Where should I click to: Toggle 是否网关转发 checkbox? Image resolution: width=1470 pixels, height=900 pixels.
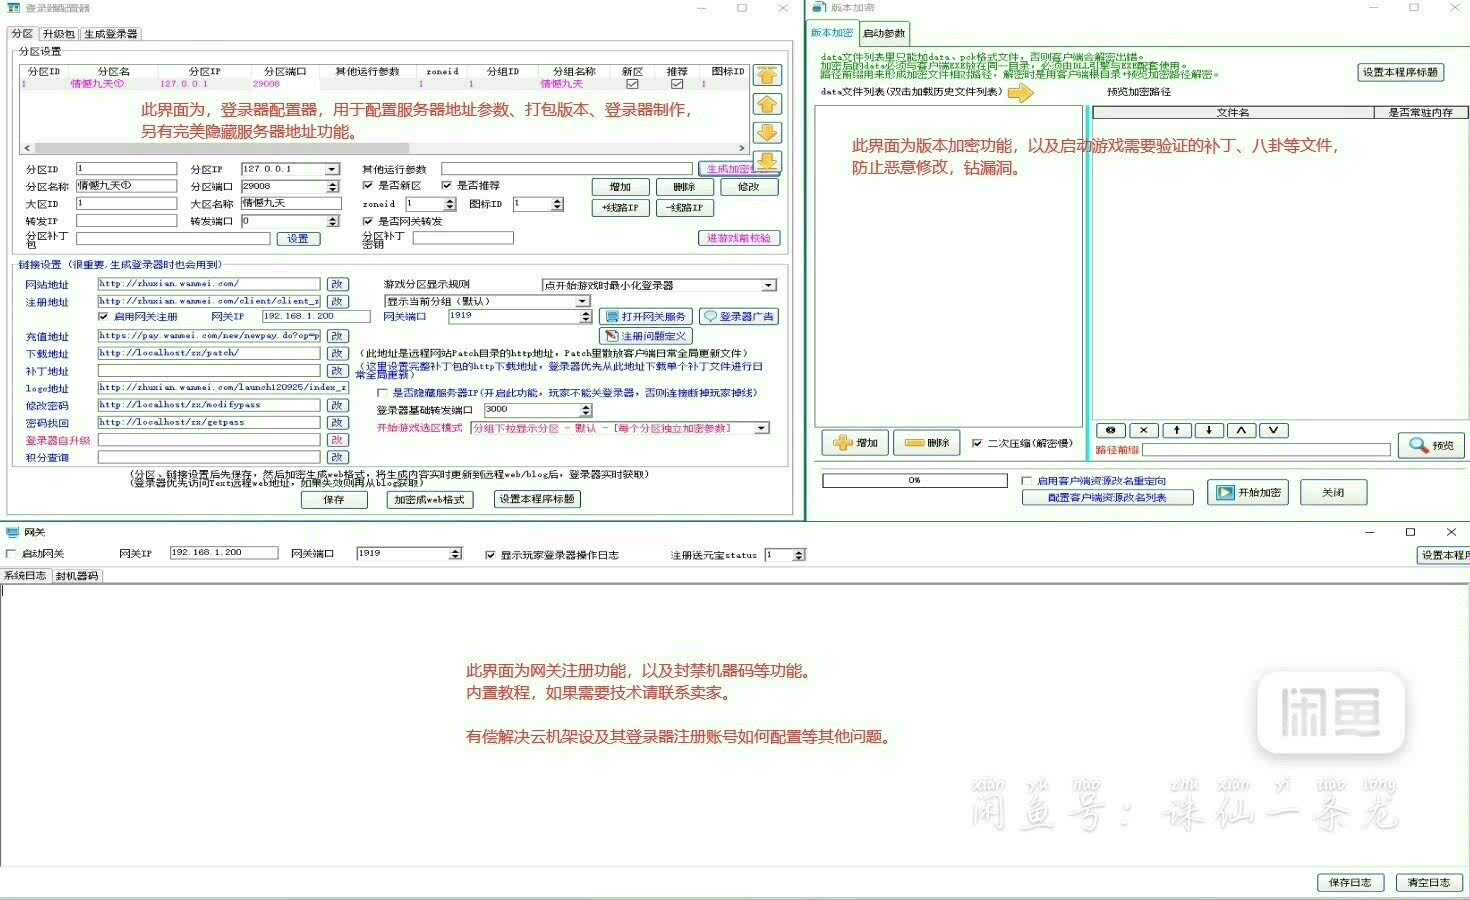pyautogui.click(x=368, y=221)
